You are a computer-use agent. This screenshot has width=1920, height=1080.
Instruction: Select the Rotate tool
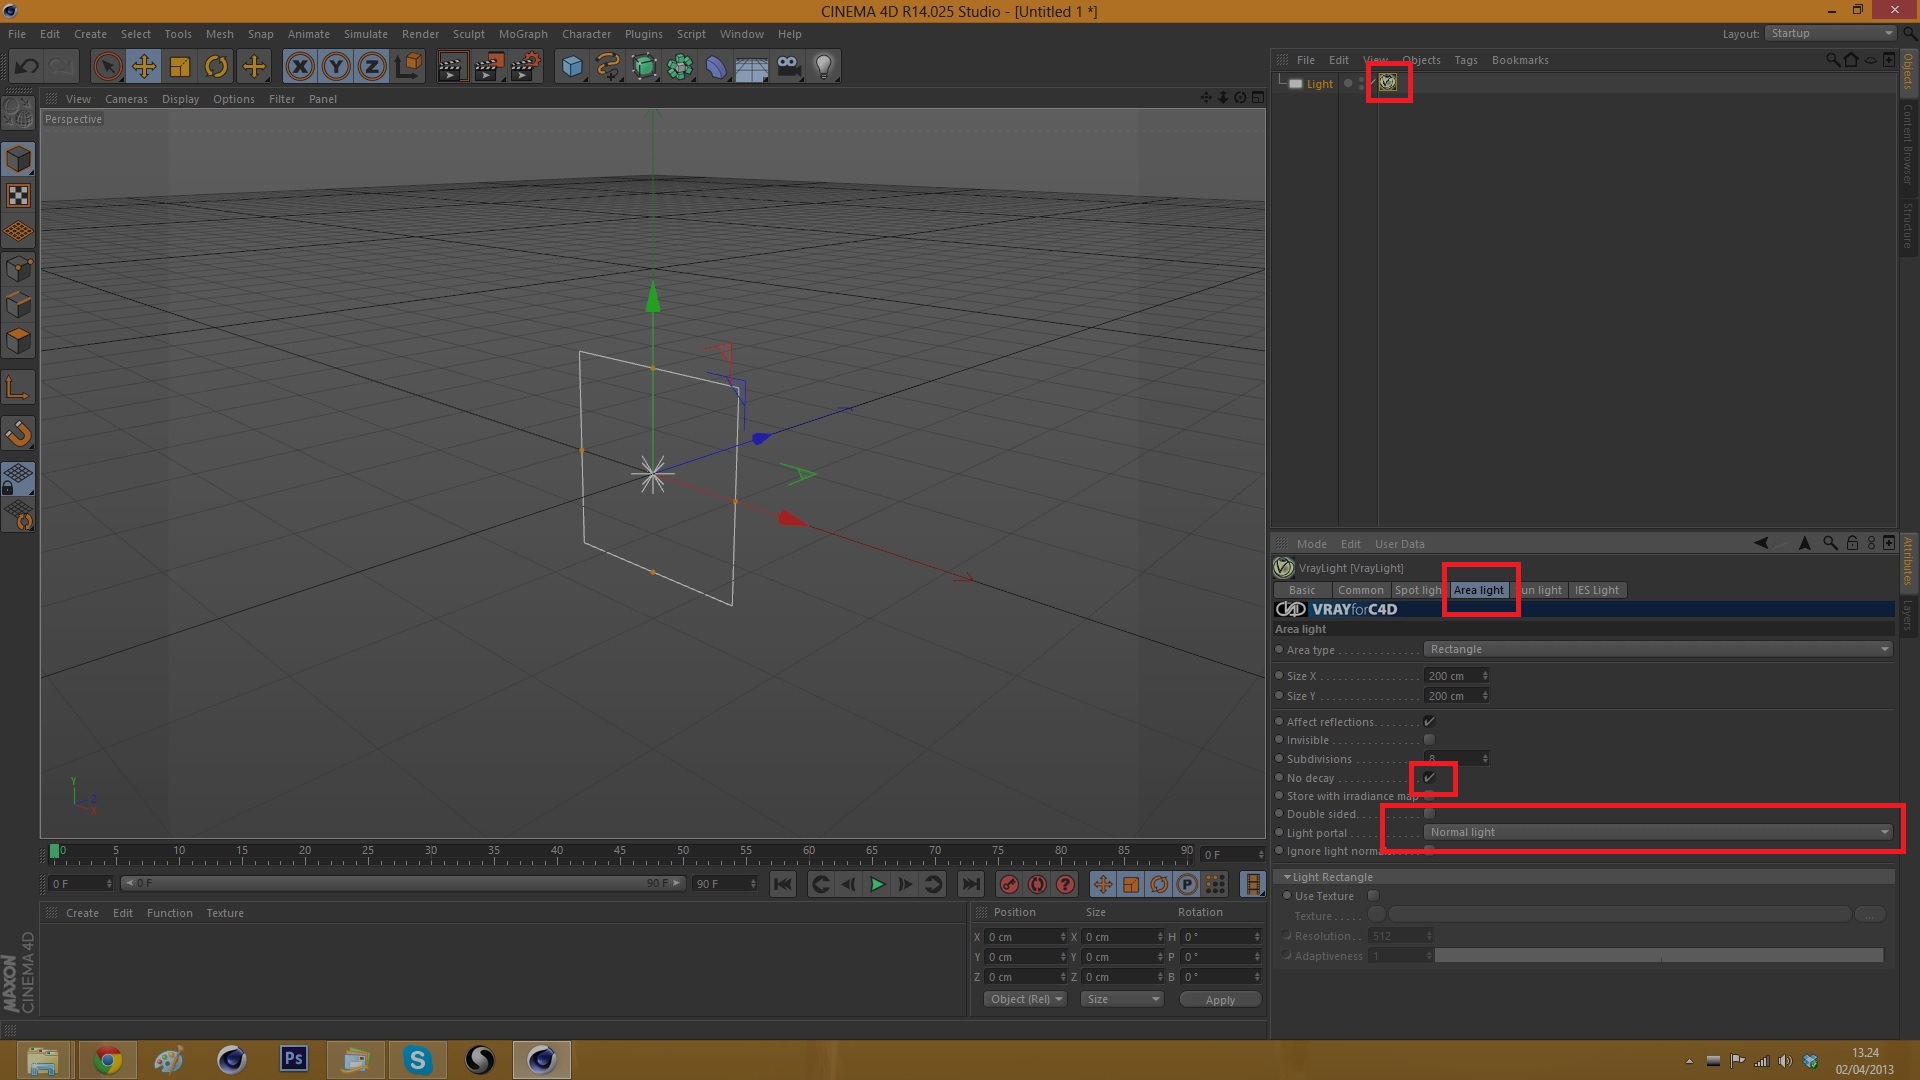[216, 67]
